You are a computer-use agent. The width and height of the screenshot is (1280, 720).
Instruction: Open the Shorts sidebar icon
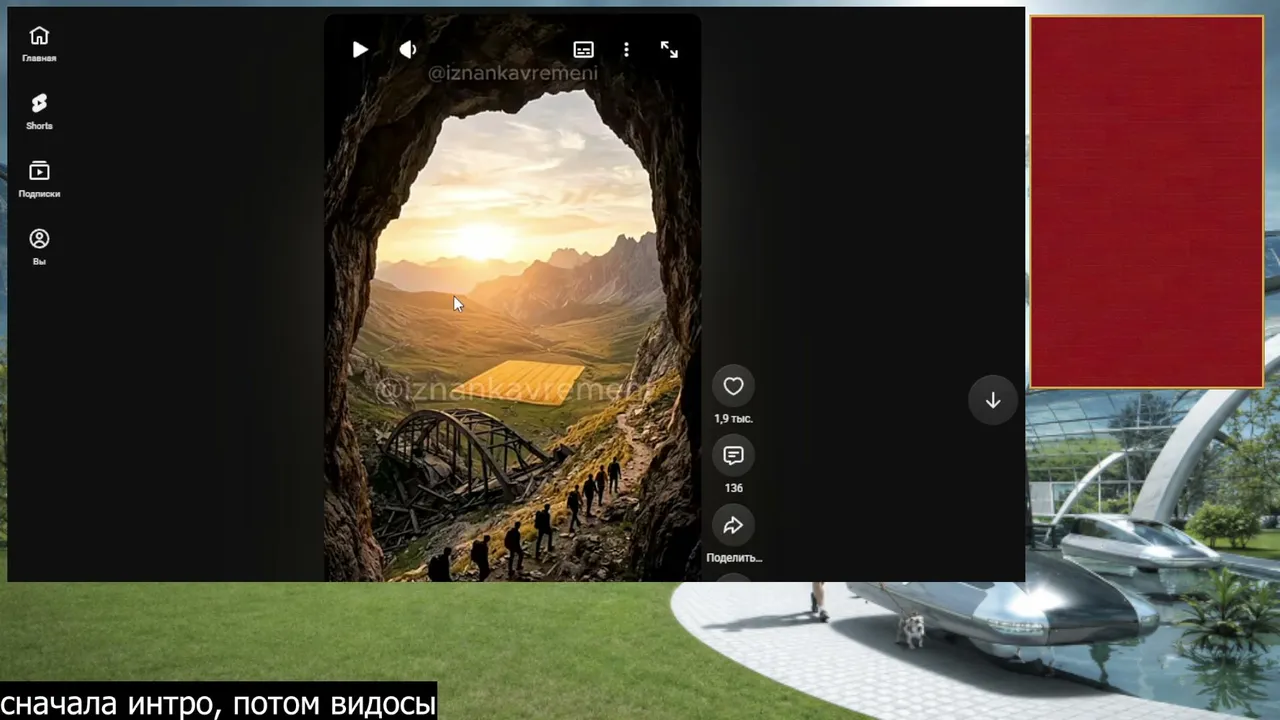coord(39,103)
